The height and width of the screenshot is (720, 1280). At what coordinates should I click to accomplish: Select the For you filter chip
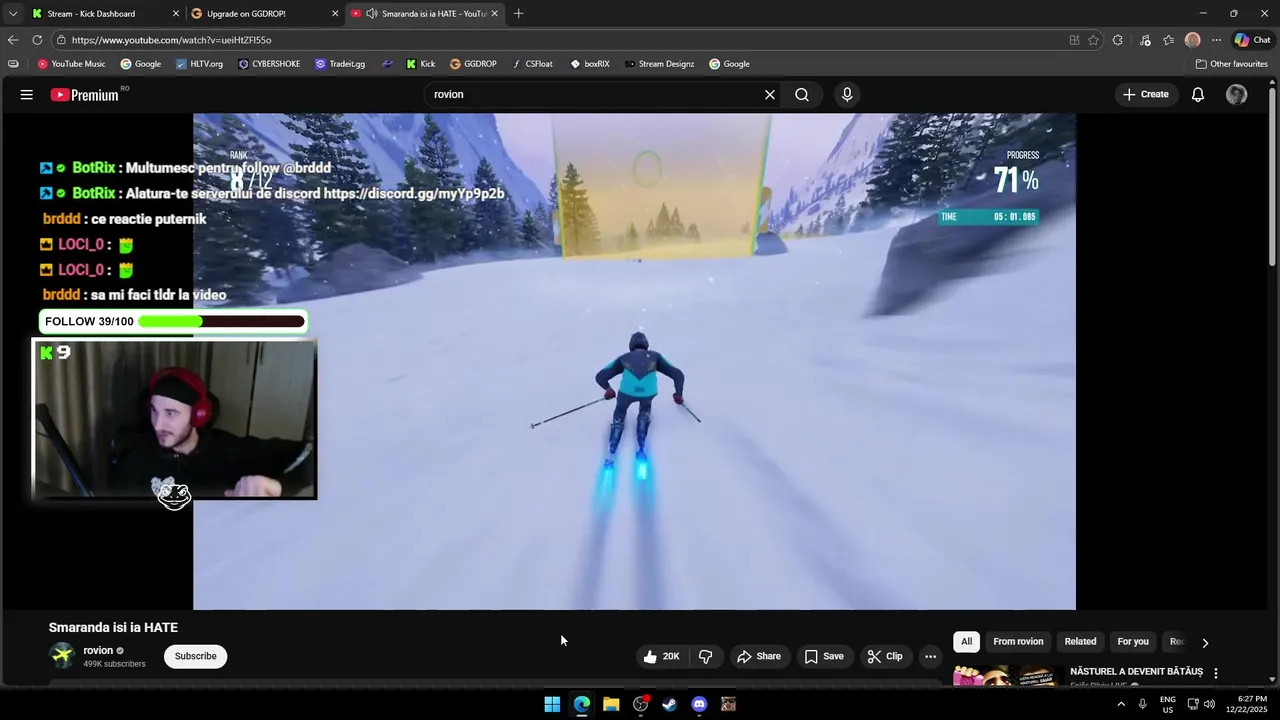(x=1133, y=642)
